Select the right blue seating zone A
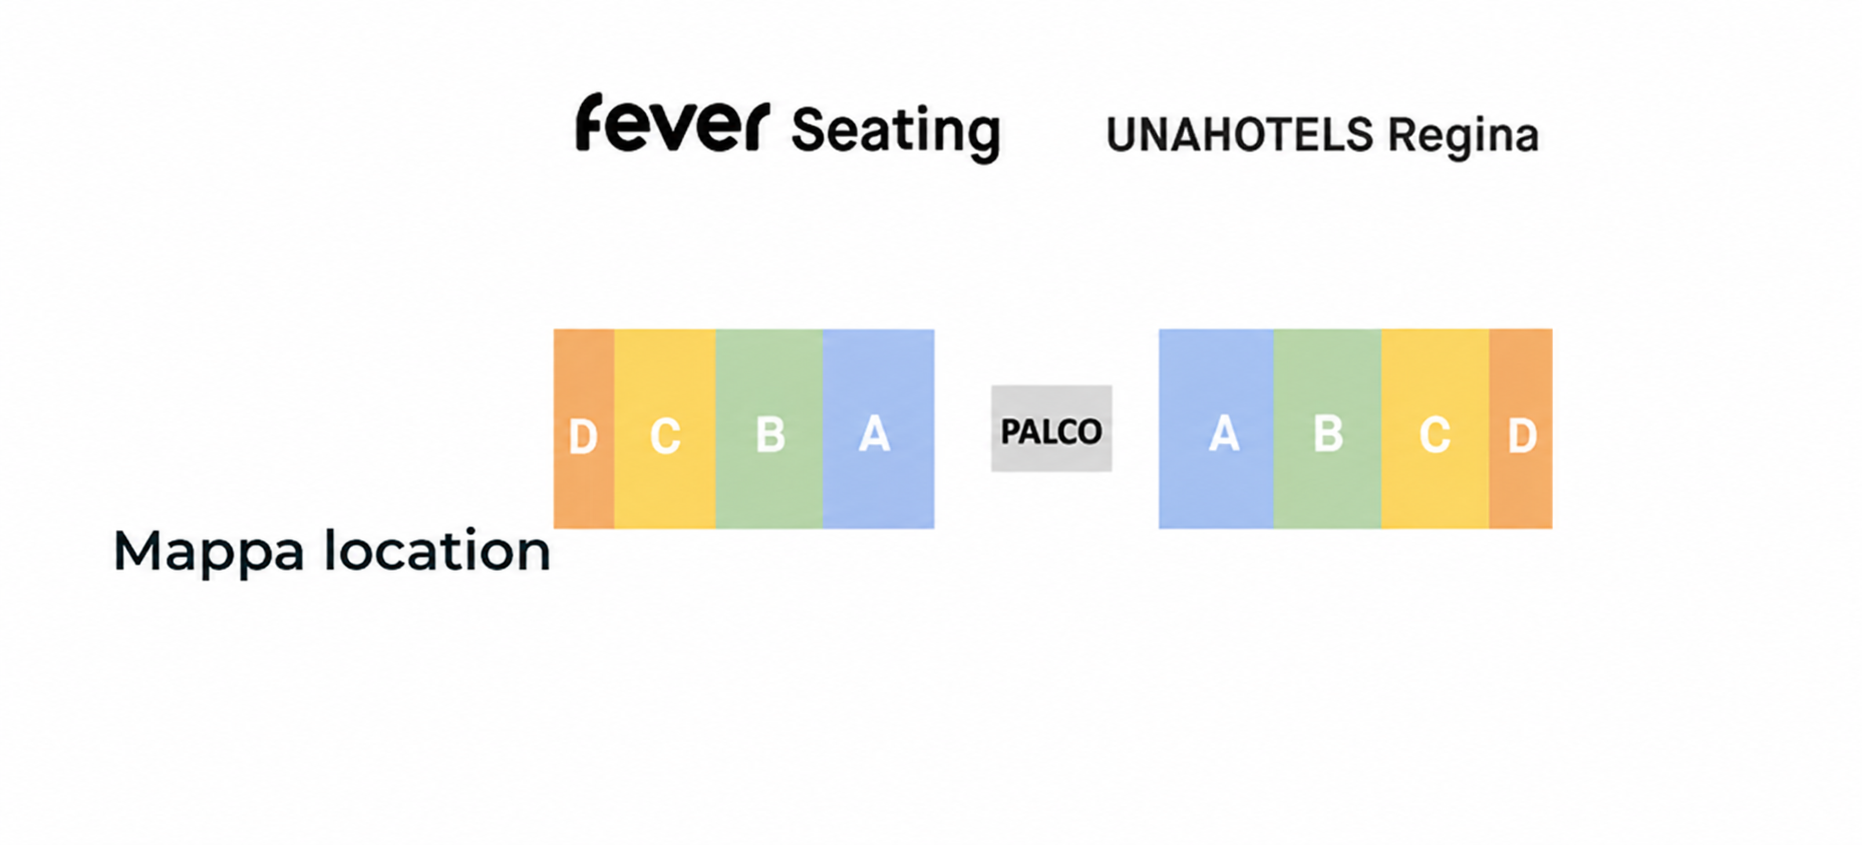Viewport: 1862px width, 845px height. (1216, 428)
